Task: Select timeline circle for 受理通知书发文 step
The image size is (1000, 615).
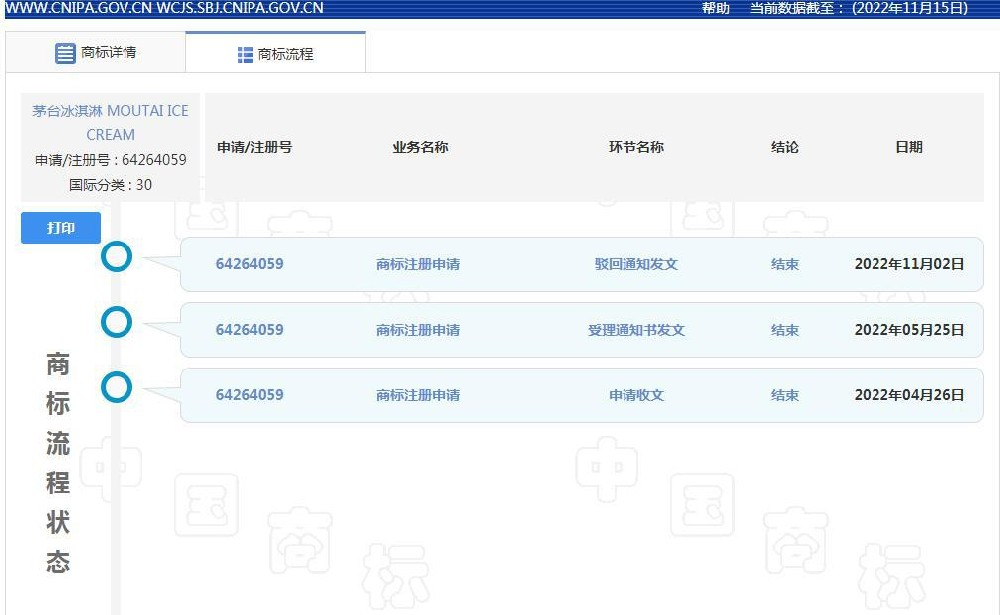Action: click(x=117, y=322)
